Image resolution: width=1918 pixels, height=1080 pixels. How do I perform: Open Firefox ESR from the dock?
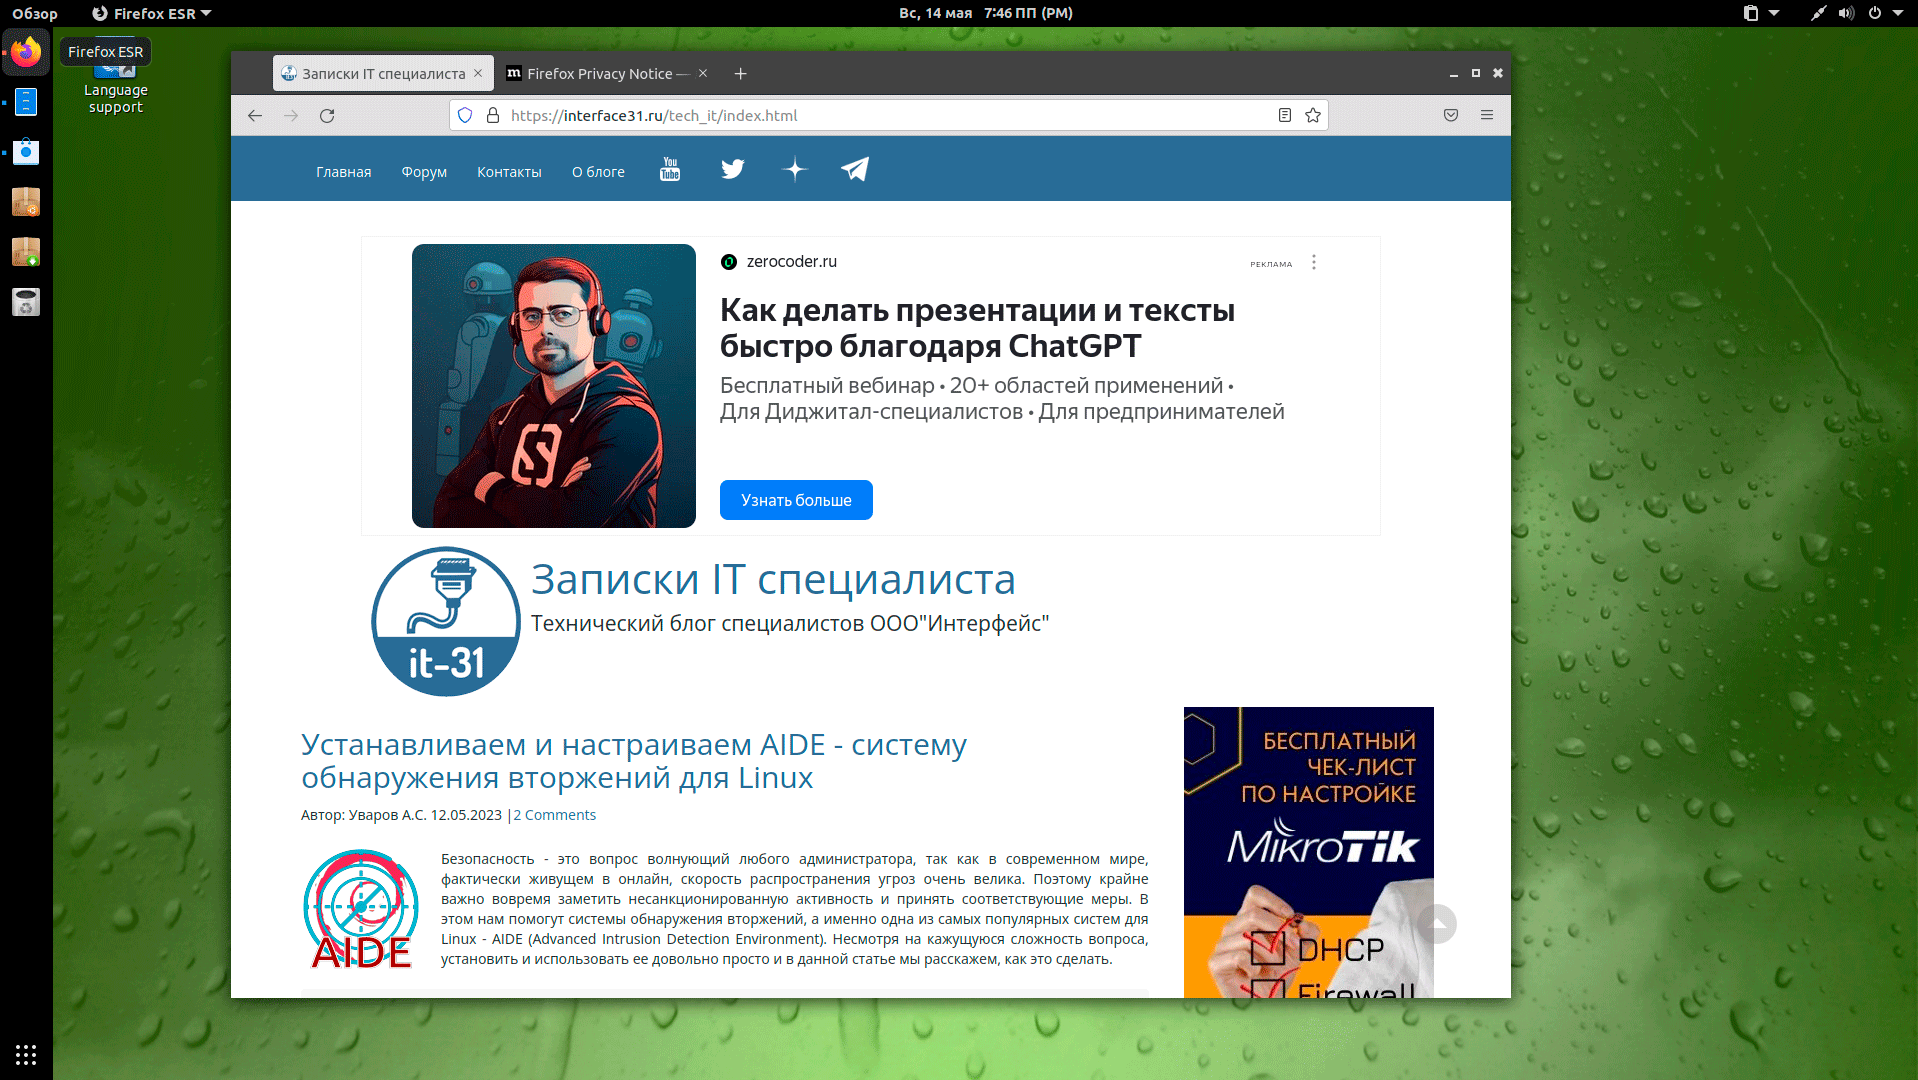26,52
